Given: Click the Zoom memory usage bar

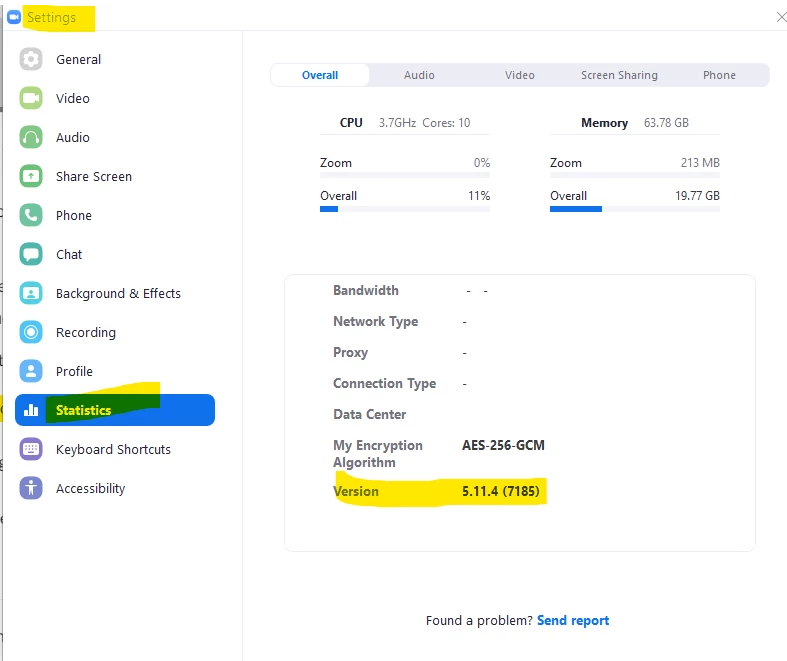Looking at the screenshot, I should (635, 176).
